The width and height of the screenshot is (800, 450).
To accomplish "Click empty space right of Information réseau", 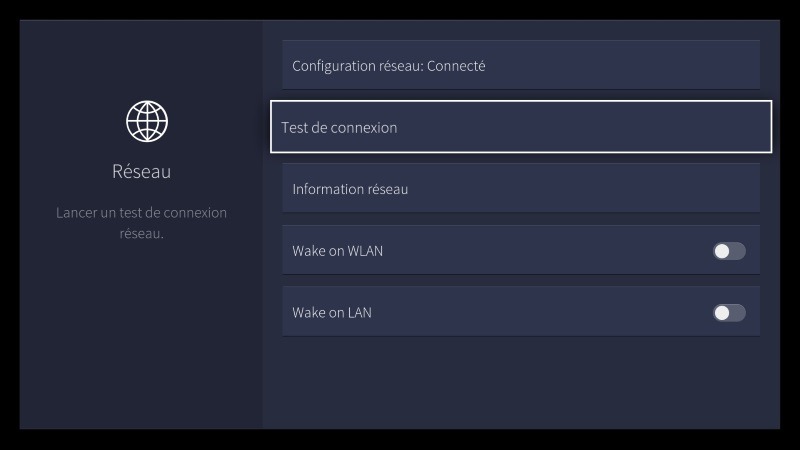I will 600,189.
